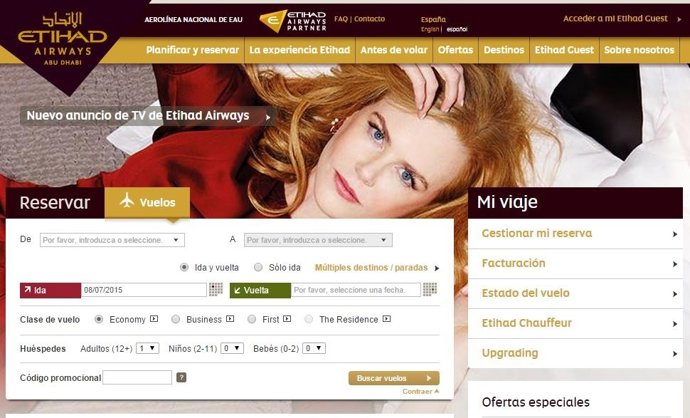Screen dimensions: 690x418
Task: Click the Business class info icon
Action: tap(230, 320)
